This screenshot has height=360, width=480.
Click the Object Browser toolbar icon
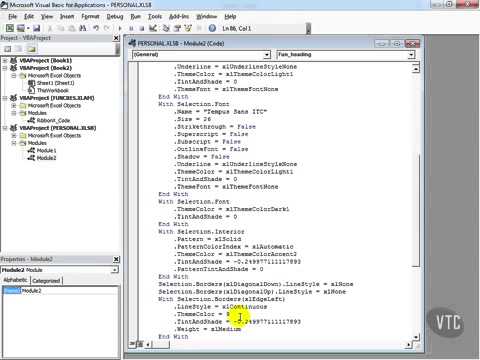coord(188,28)
